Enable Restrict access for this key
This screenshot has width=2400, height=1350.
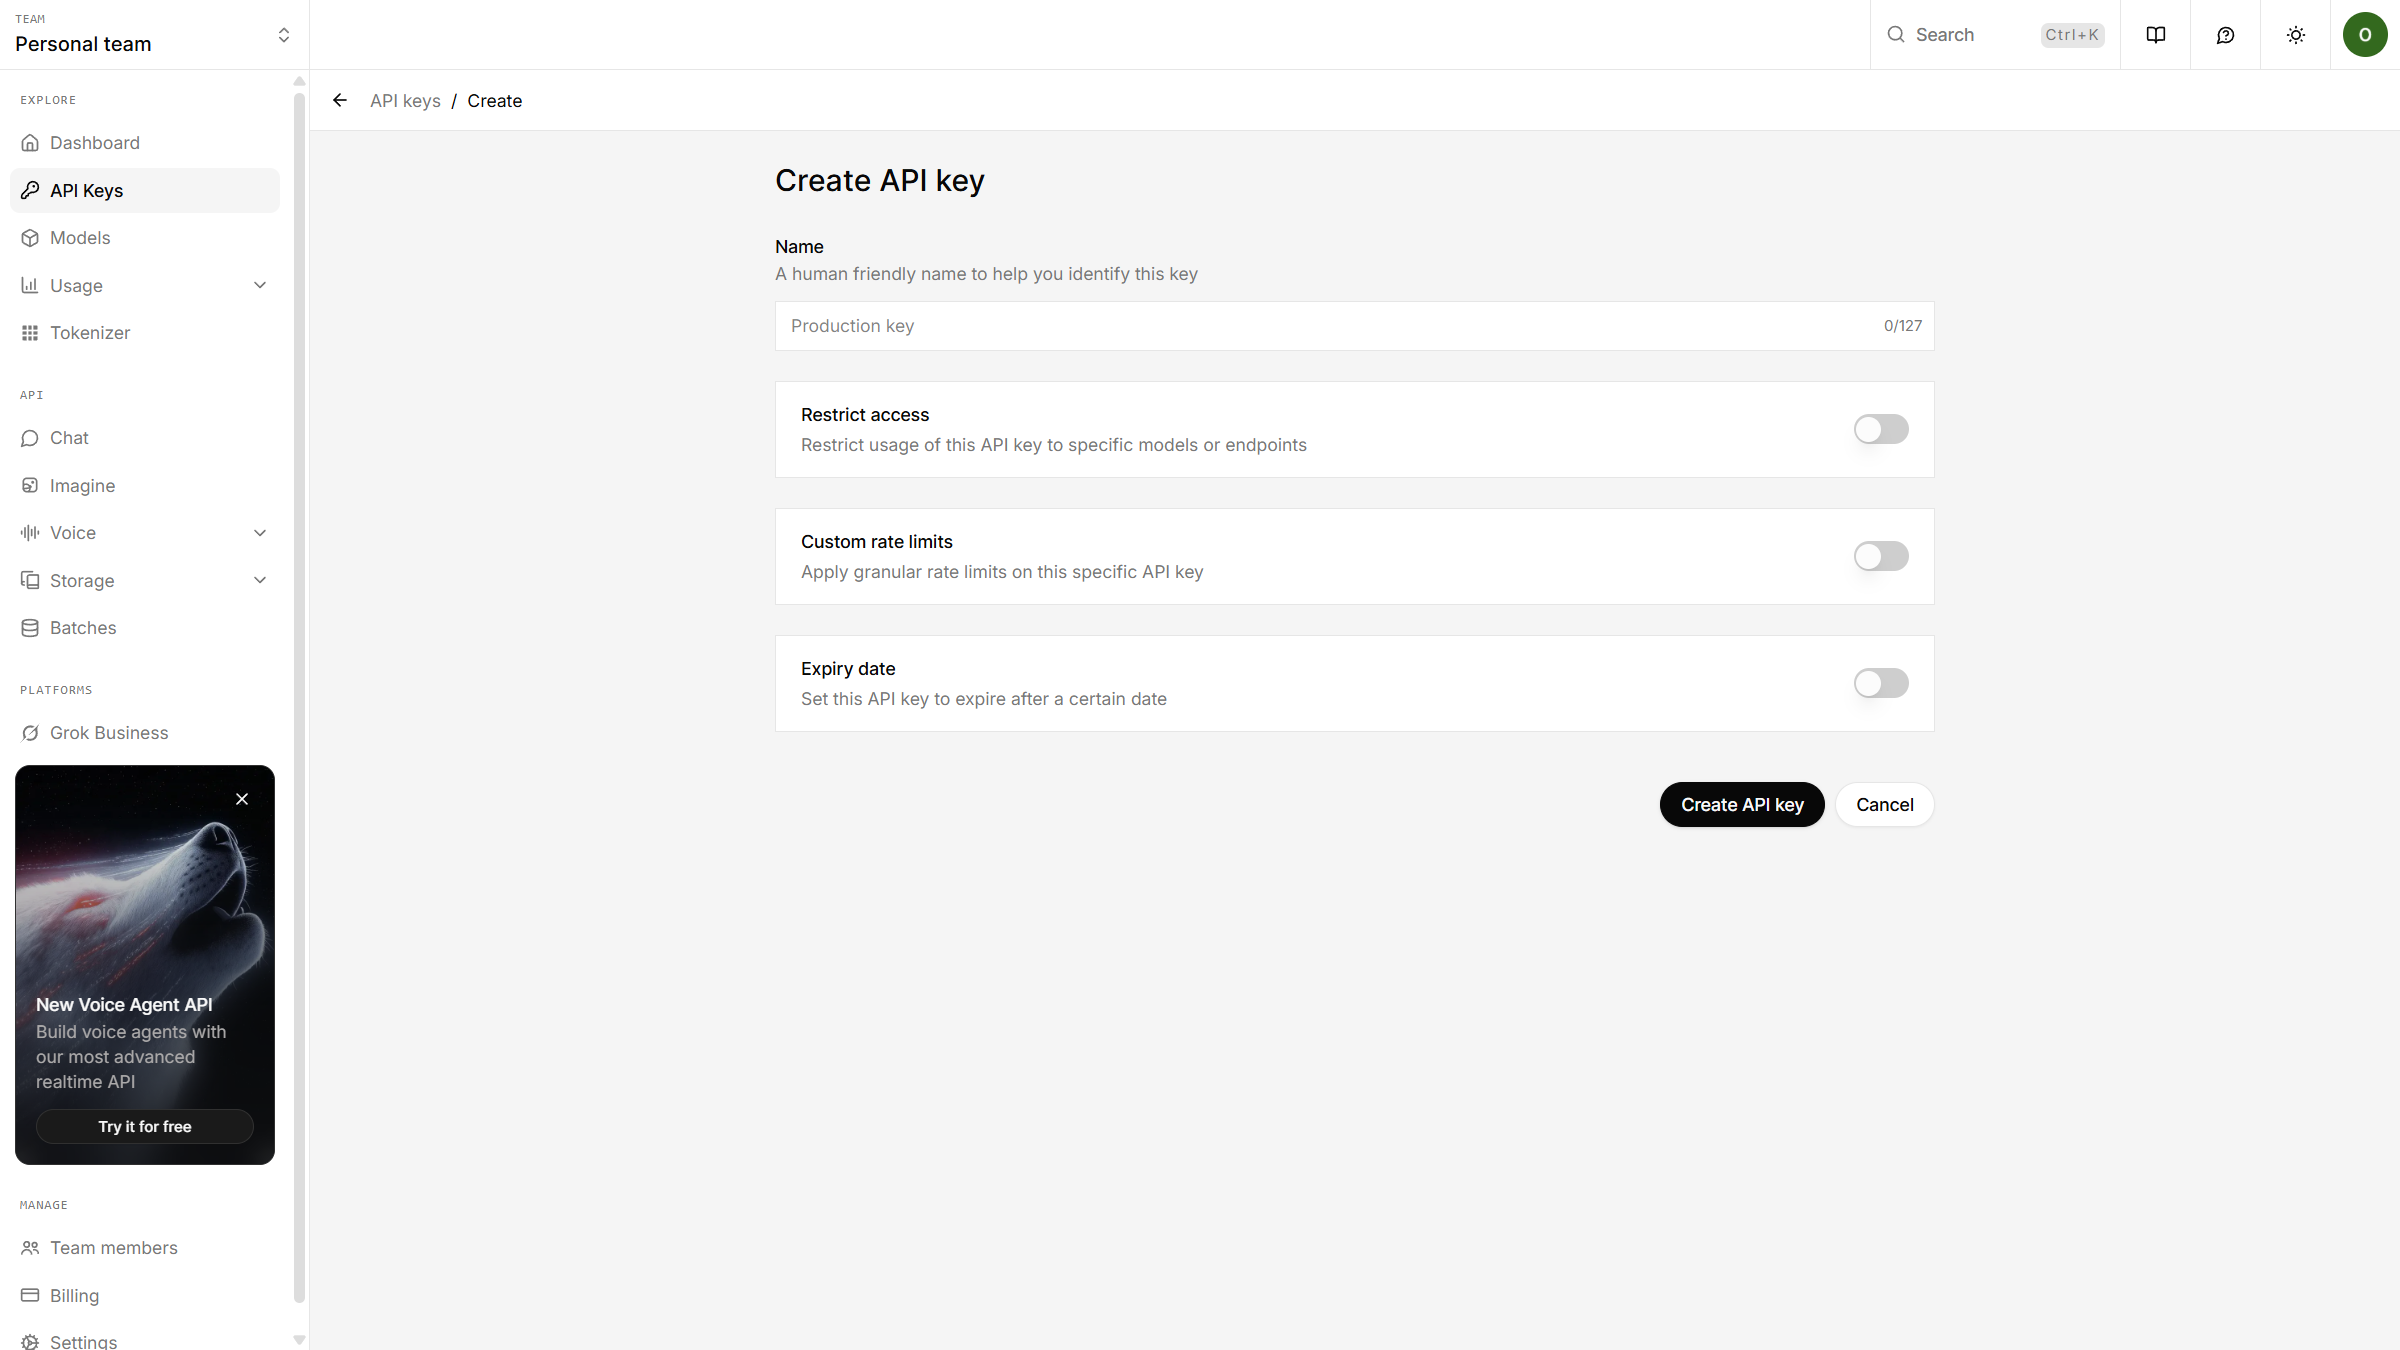point(1880,429)
